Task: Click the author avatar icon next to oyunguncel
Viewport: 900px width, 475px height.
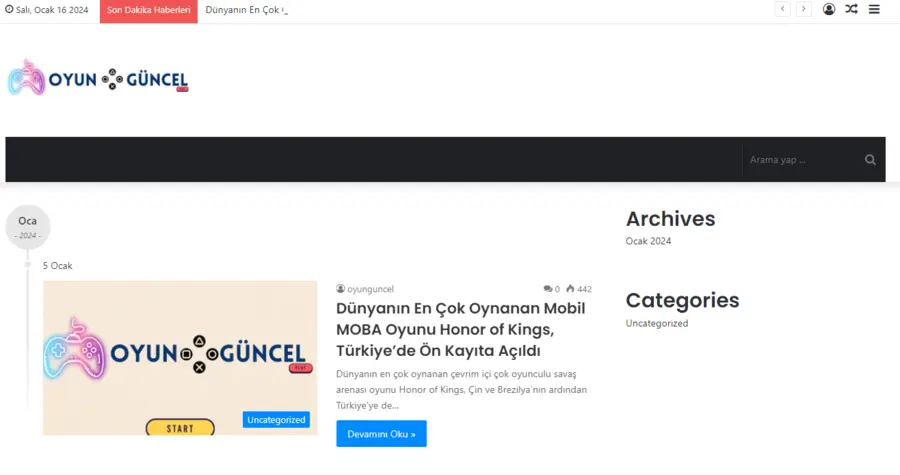Action: coord(340,289)
